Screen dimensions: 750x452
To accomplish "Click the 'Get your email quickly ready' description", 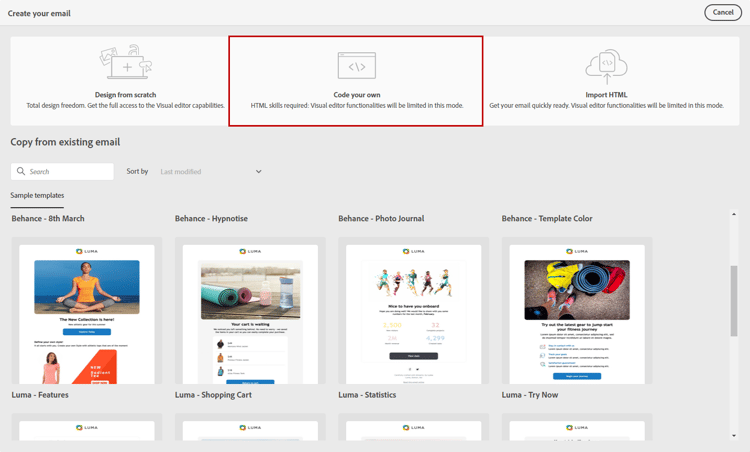I will coord(607,105).
